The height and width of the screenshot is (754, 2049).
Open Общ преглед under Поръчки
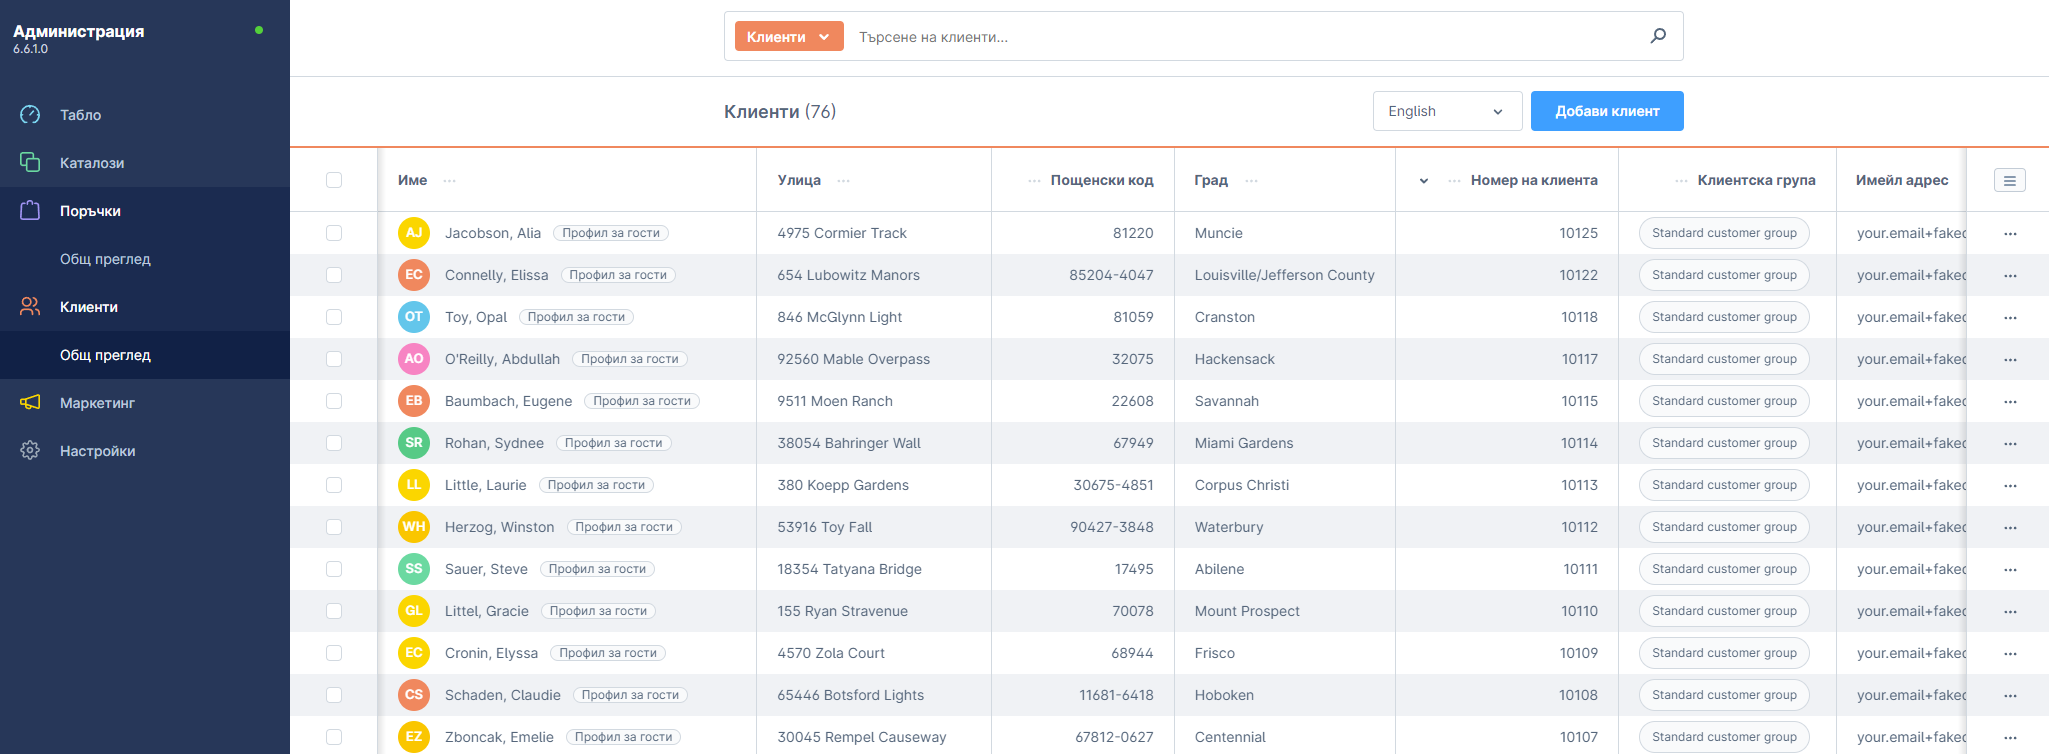pyautogui.click(x=105, y=259)
